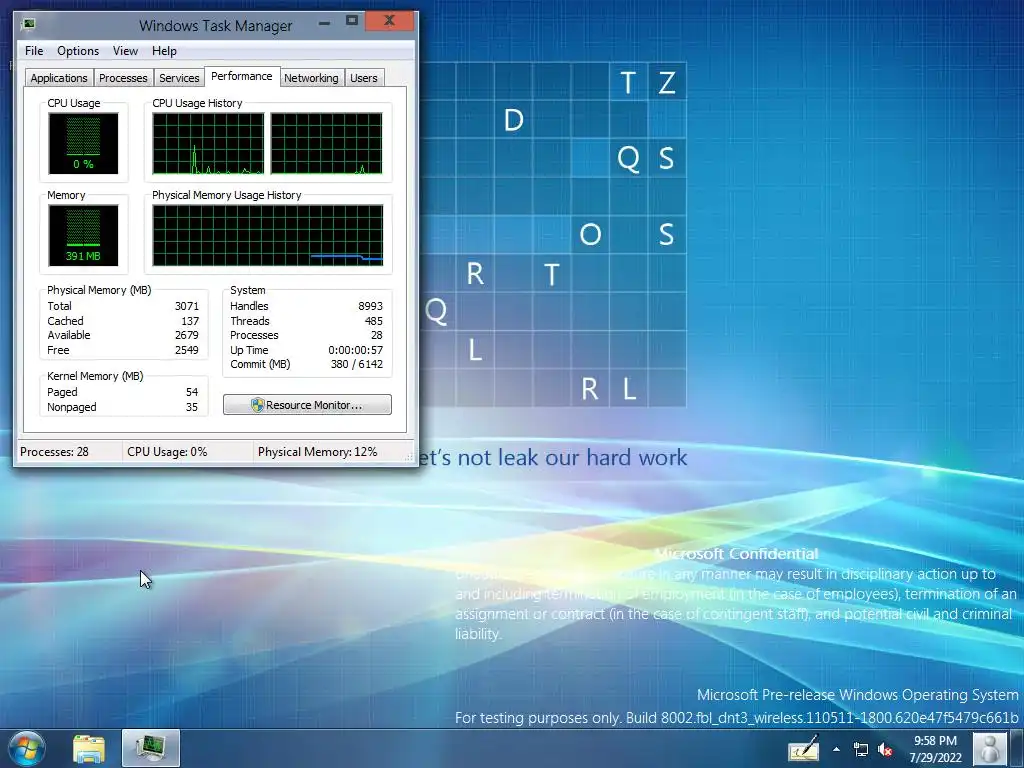Screen dimensions: 1024x768
Task: Maximize the Task Manager window
Action: coord(351,22)
